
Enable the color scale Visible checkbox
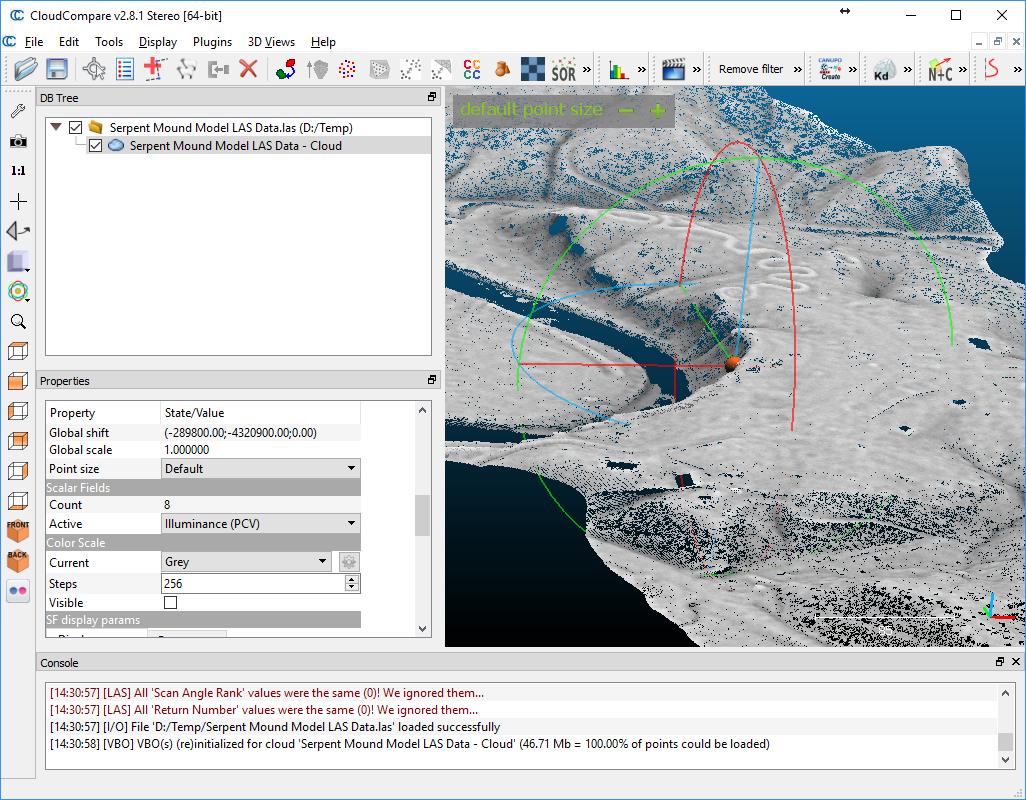pos(170,603)
